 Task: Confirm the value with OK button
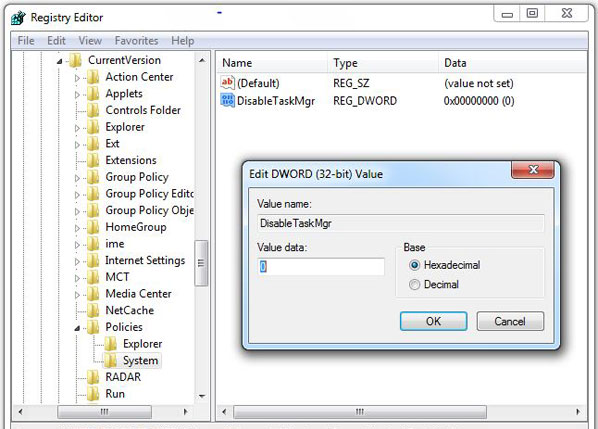433,321
